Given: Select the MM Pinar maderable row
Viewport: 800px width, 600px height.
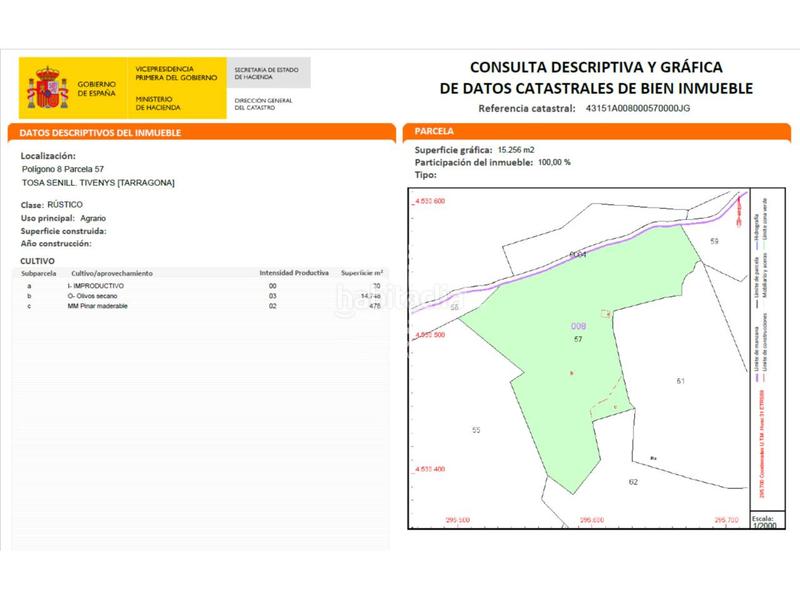Looking at the screenshot, I should click(100, 306).
